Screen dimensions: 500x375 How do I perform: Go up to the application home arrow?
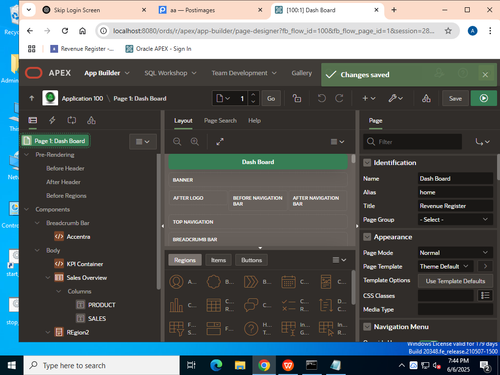pos(32,98)
